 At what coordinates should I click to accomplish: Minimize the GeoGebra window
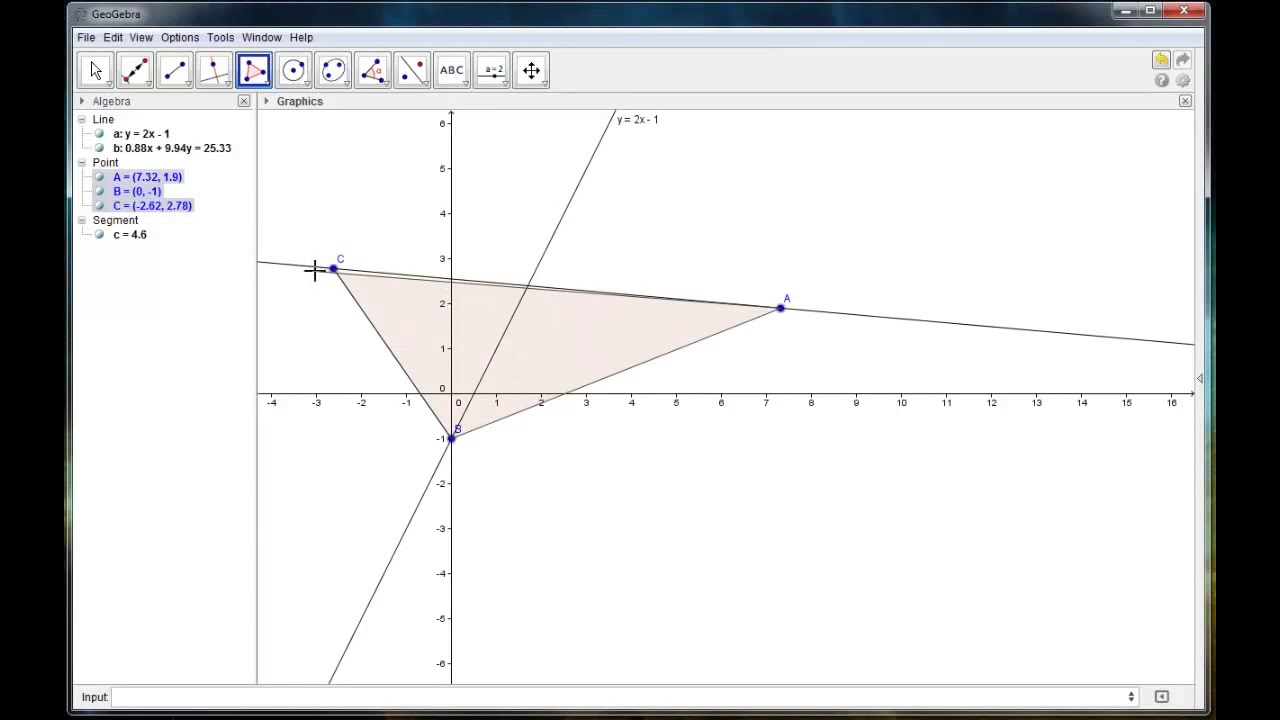tap(1126, 11)
